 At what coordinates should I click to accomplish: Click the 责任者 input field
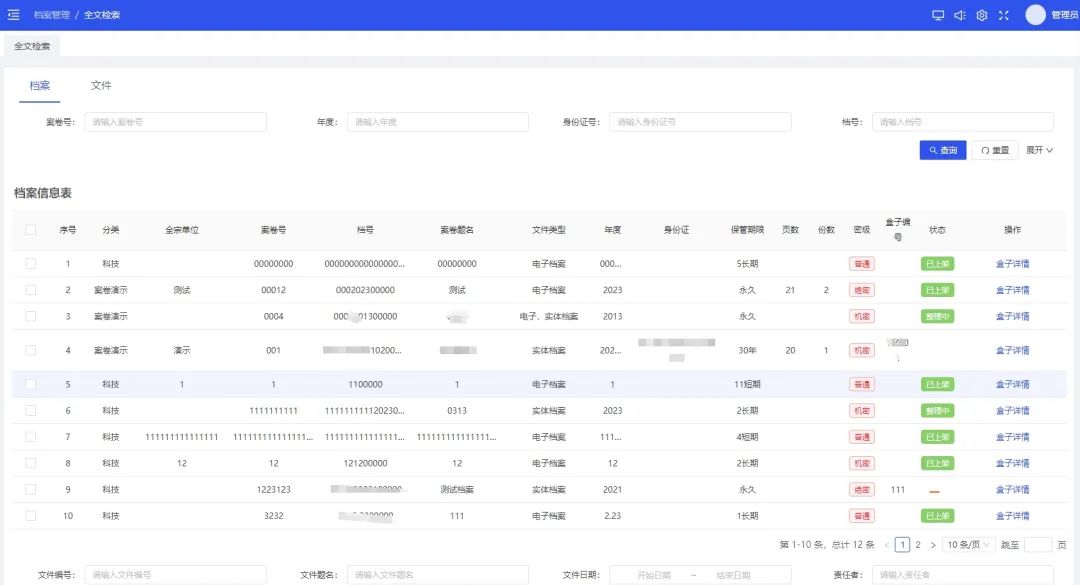pos(963,575)
